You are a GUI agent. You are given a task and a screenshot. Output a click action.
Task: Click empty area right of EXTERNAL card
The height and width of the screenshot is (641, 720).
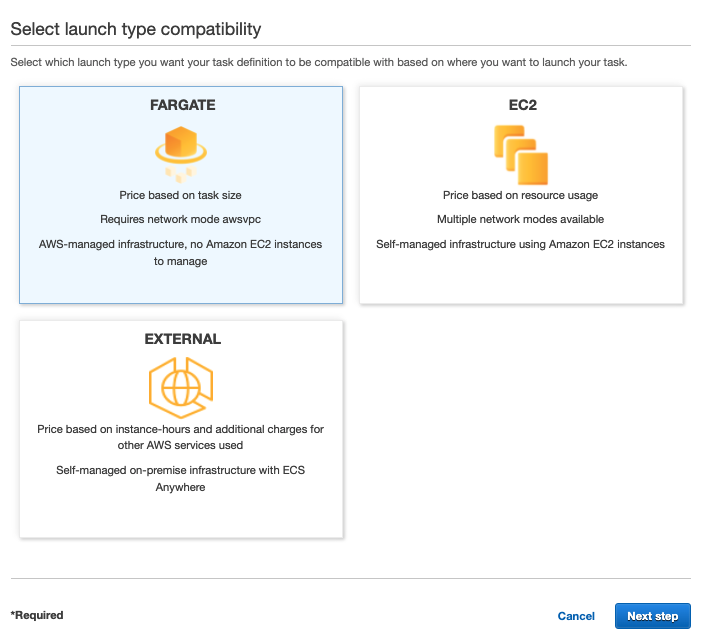click(520, 430)
